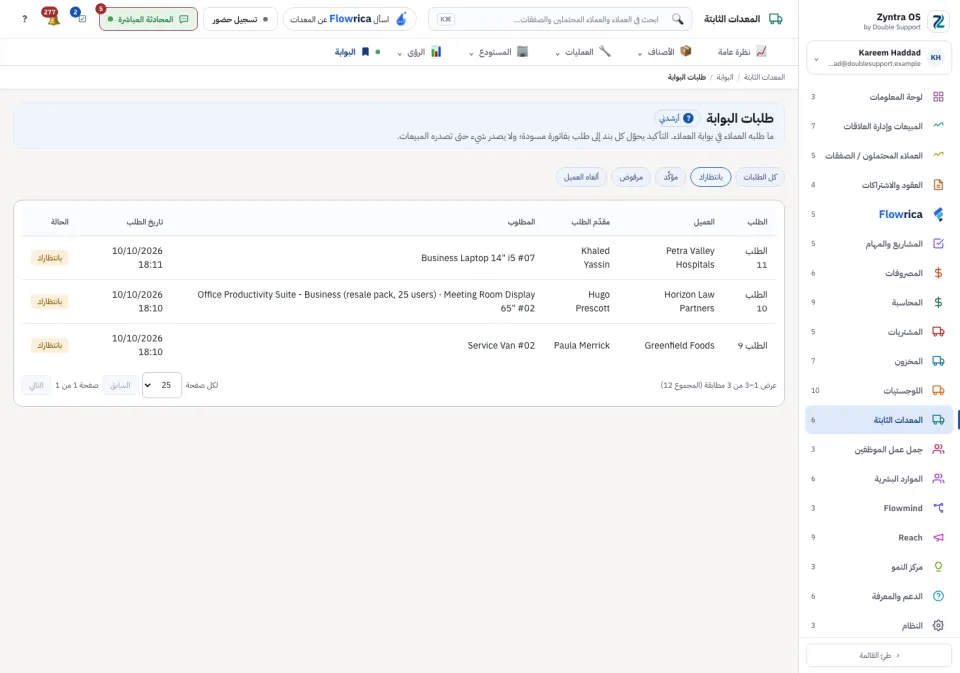This screenshot has width=960, height=673.
Task: Open the per-page 25 dropdown
Action: point(162,385)
